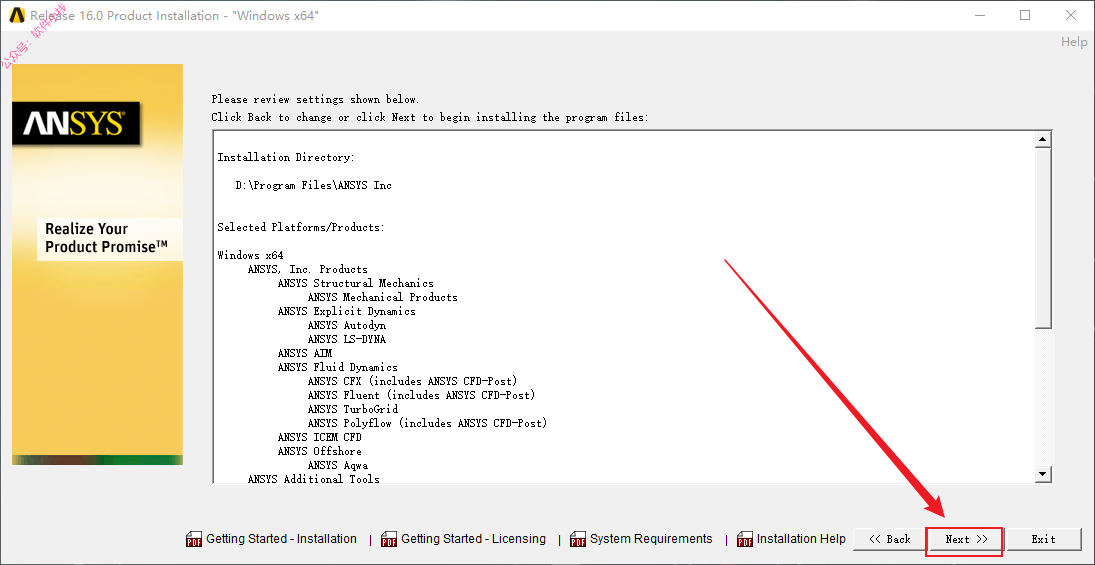This screenshot has width=1095, height=565.
Task: Click 'ANSYS LS-DYNA' line
Action: click(346, 339)
